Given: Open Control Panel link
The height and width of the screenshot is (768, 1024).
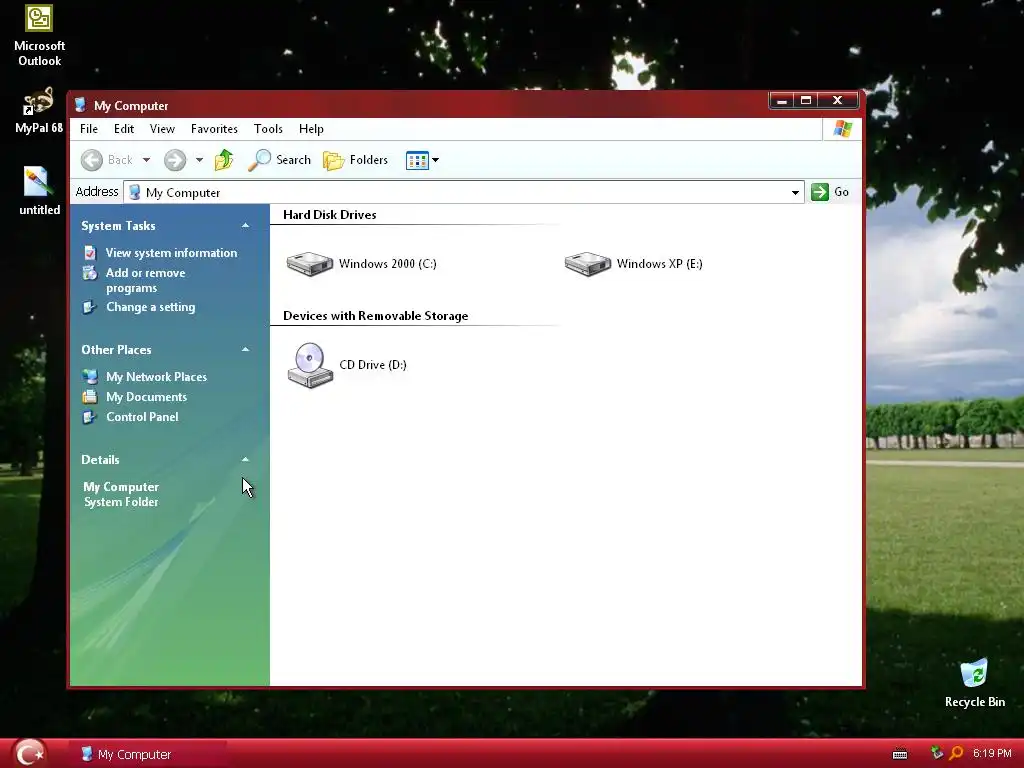Looking at the screenshot, I should coord(142,417).
